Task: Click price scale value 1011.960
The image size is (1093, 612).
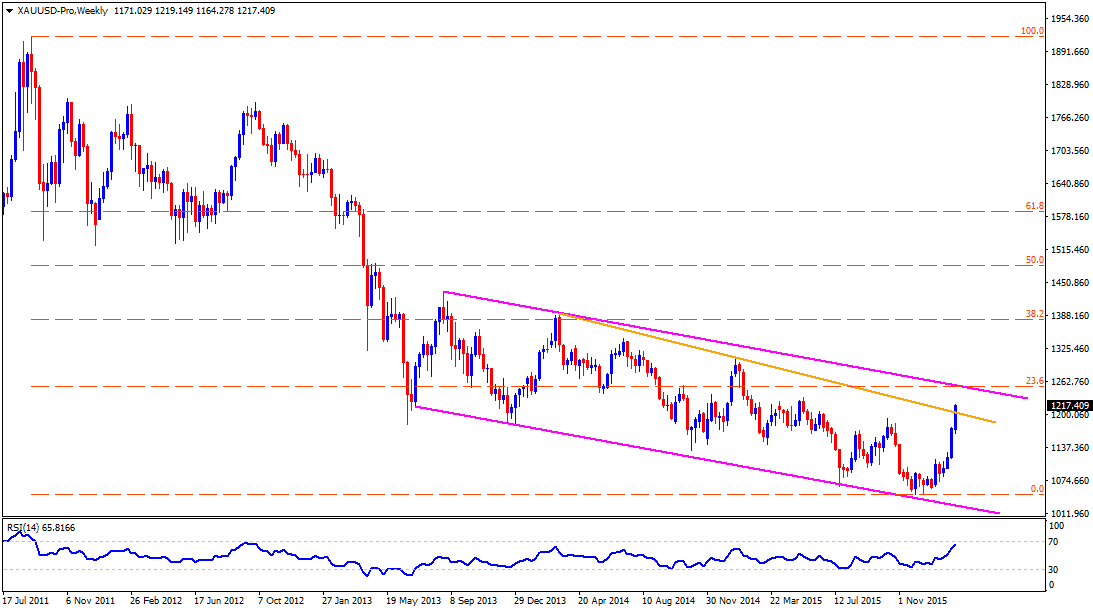Action: pyautogui.click(x=1069, y=514)
